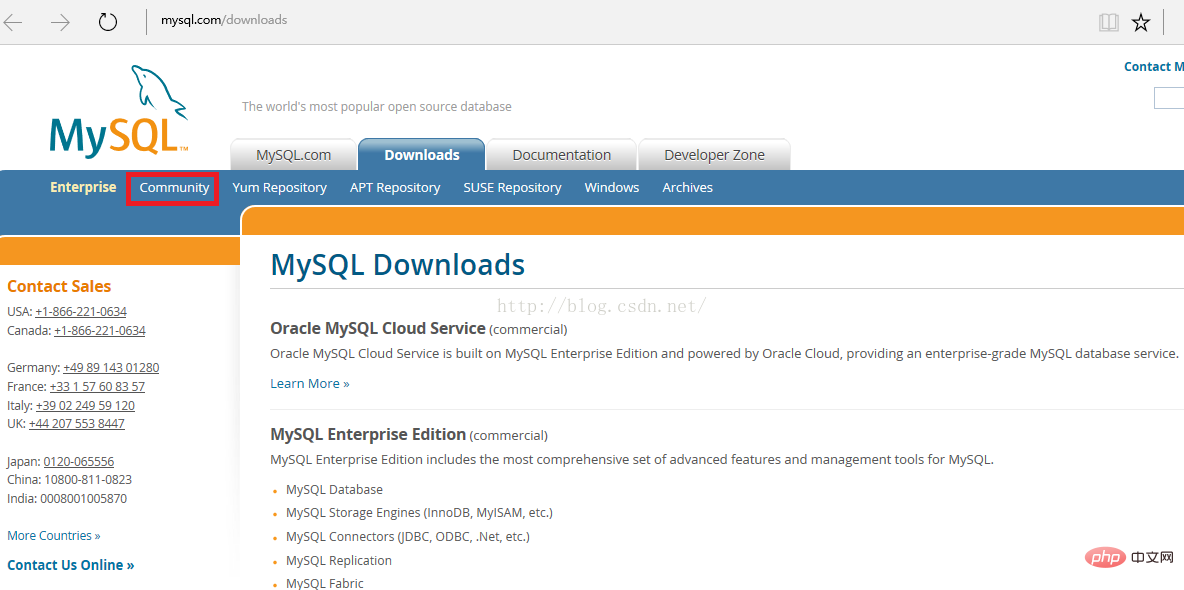Screen dimensions: 1184x590
Task: Click Germany number +49 89 143 01280
Action: tap(111, 368)
